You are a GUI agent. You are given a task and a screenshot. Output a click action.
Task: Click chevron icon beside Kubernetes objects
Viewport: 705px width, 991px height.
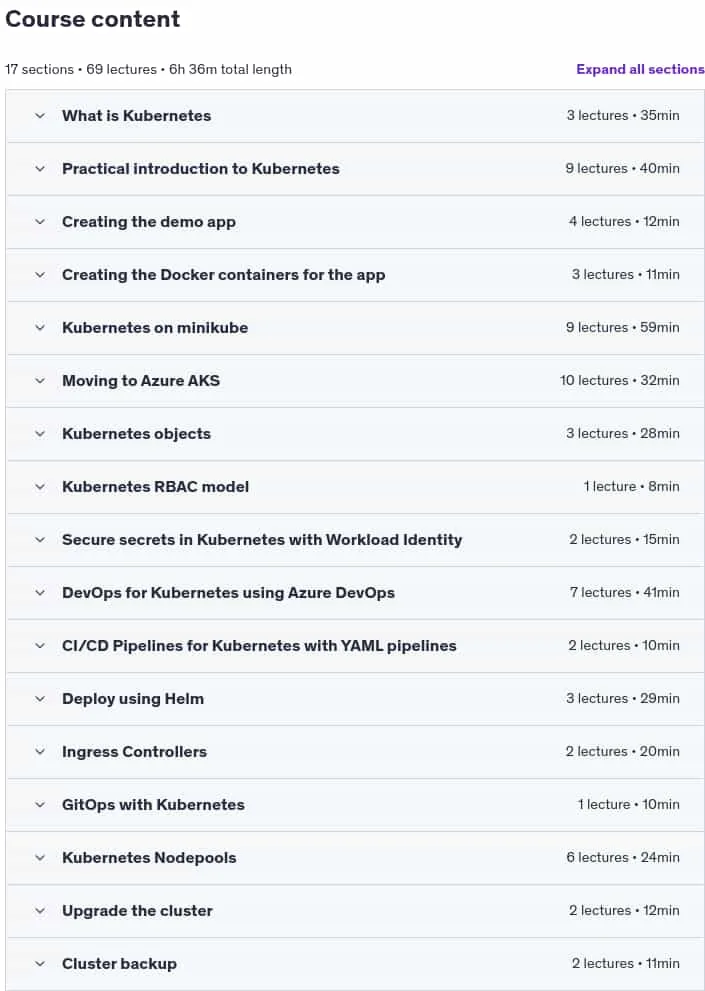click(40, 434)
